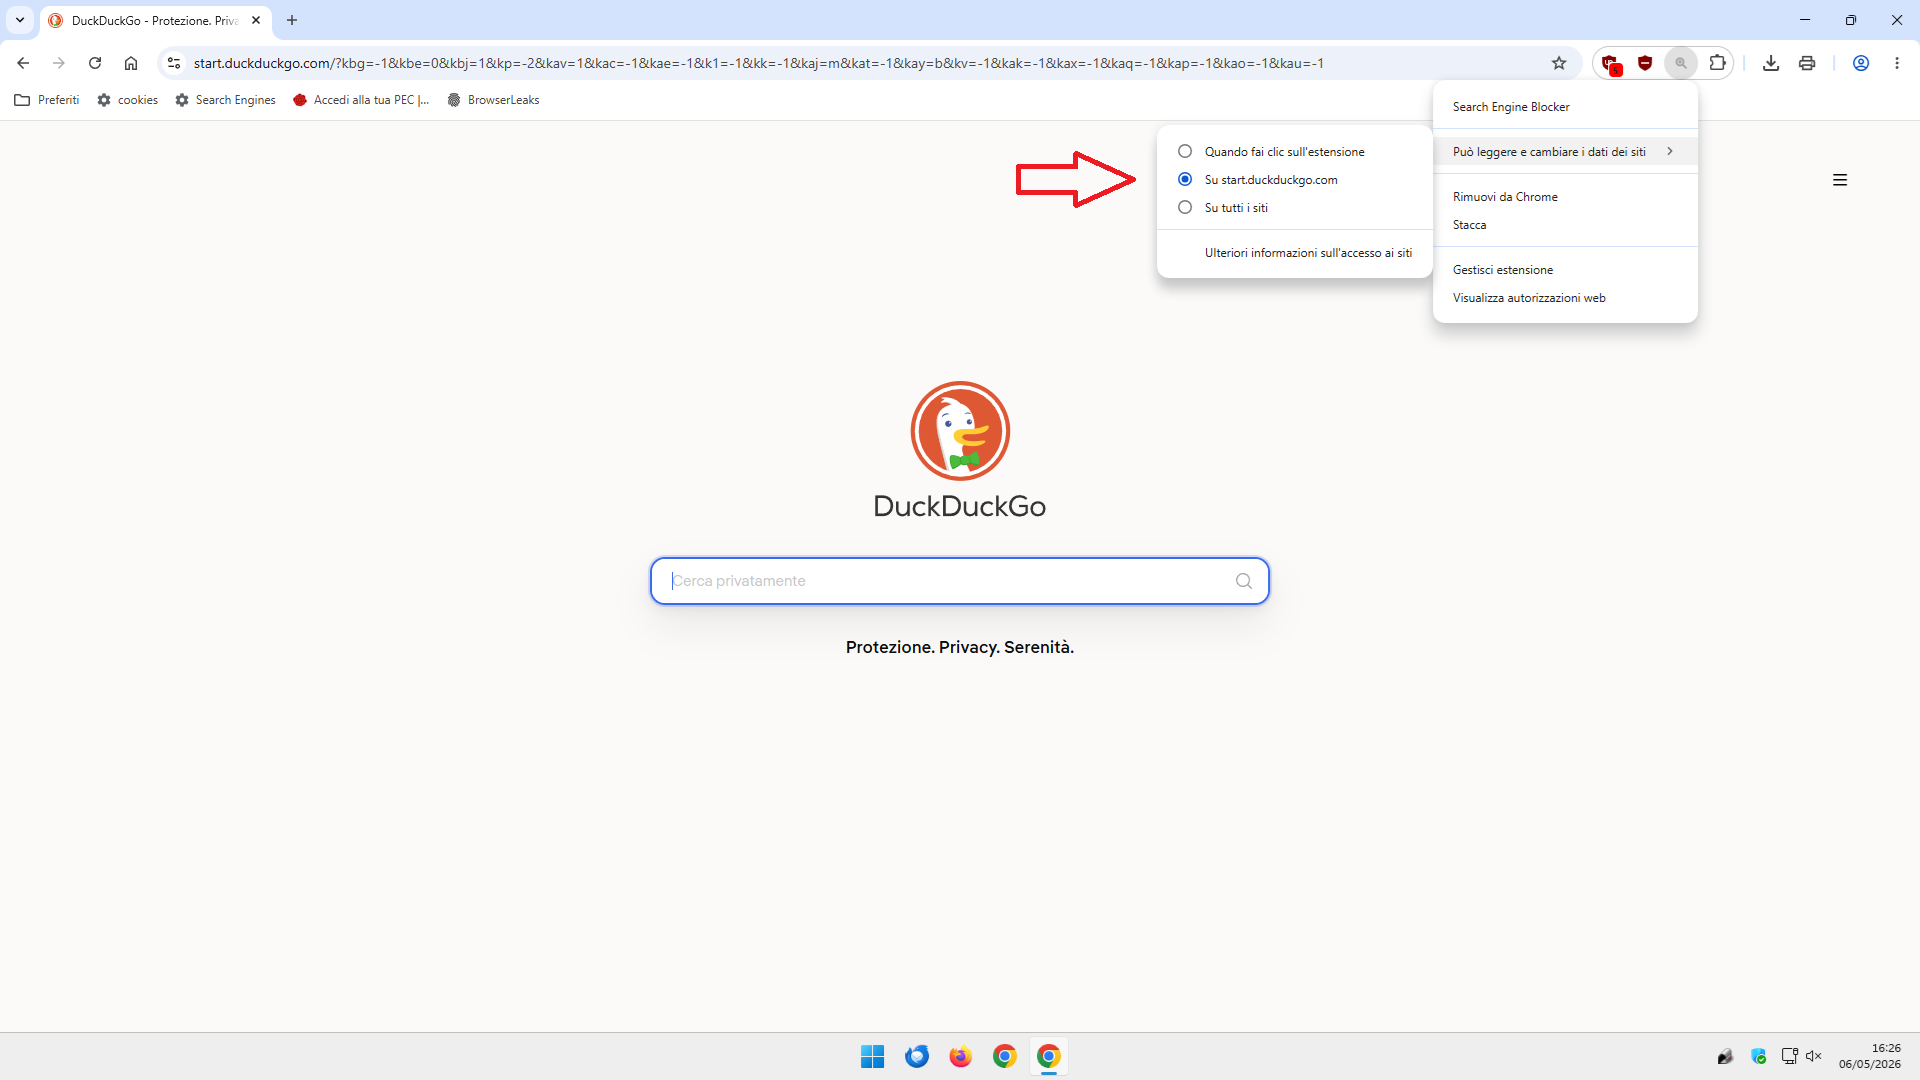Open the 'BrowserLeaks' bookmark

494,100
